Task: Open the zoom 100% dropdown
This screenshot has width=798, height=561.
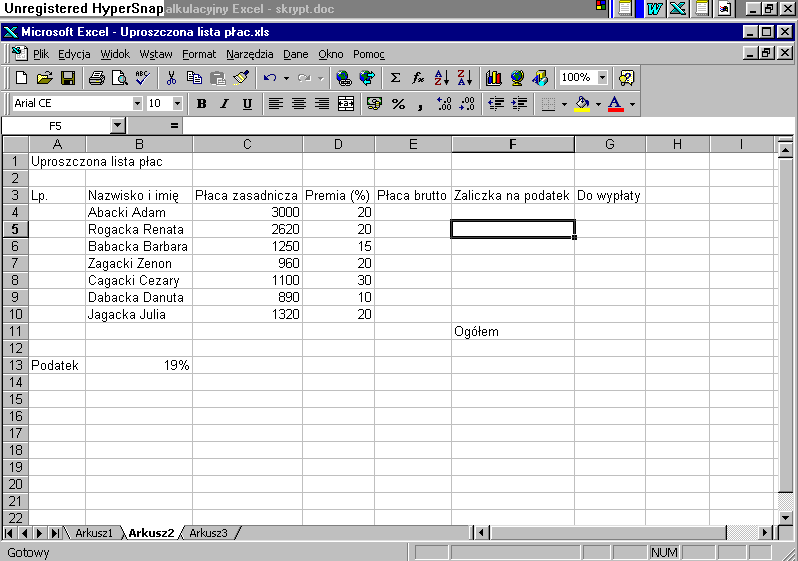Action: coord(602,78)
